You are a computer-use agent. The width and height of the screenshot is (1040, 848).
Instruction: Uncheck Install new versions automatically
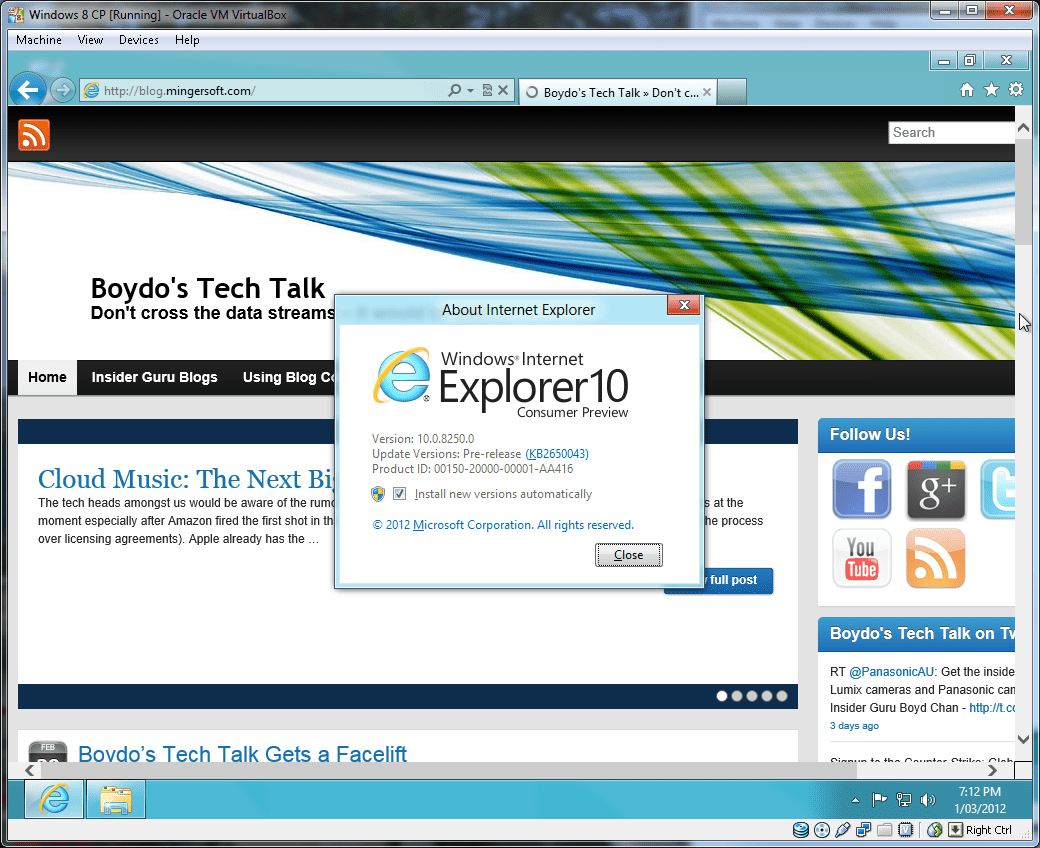click(399, 493)
